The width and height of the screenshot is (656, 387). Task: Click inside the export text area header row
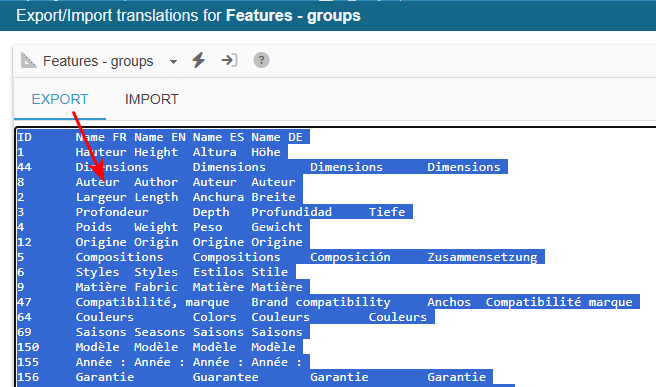pyautogui.click(x=163, y=137)
